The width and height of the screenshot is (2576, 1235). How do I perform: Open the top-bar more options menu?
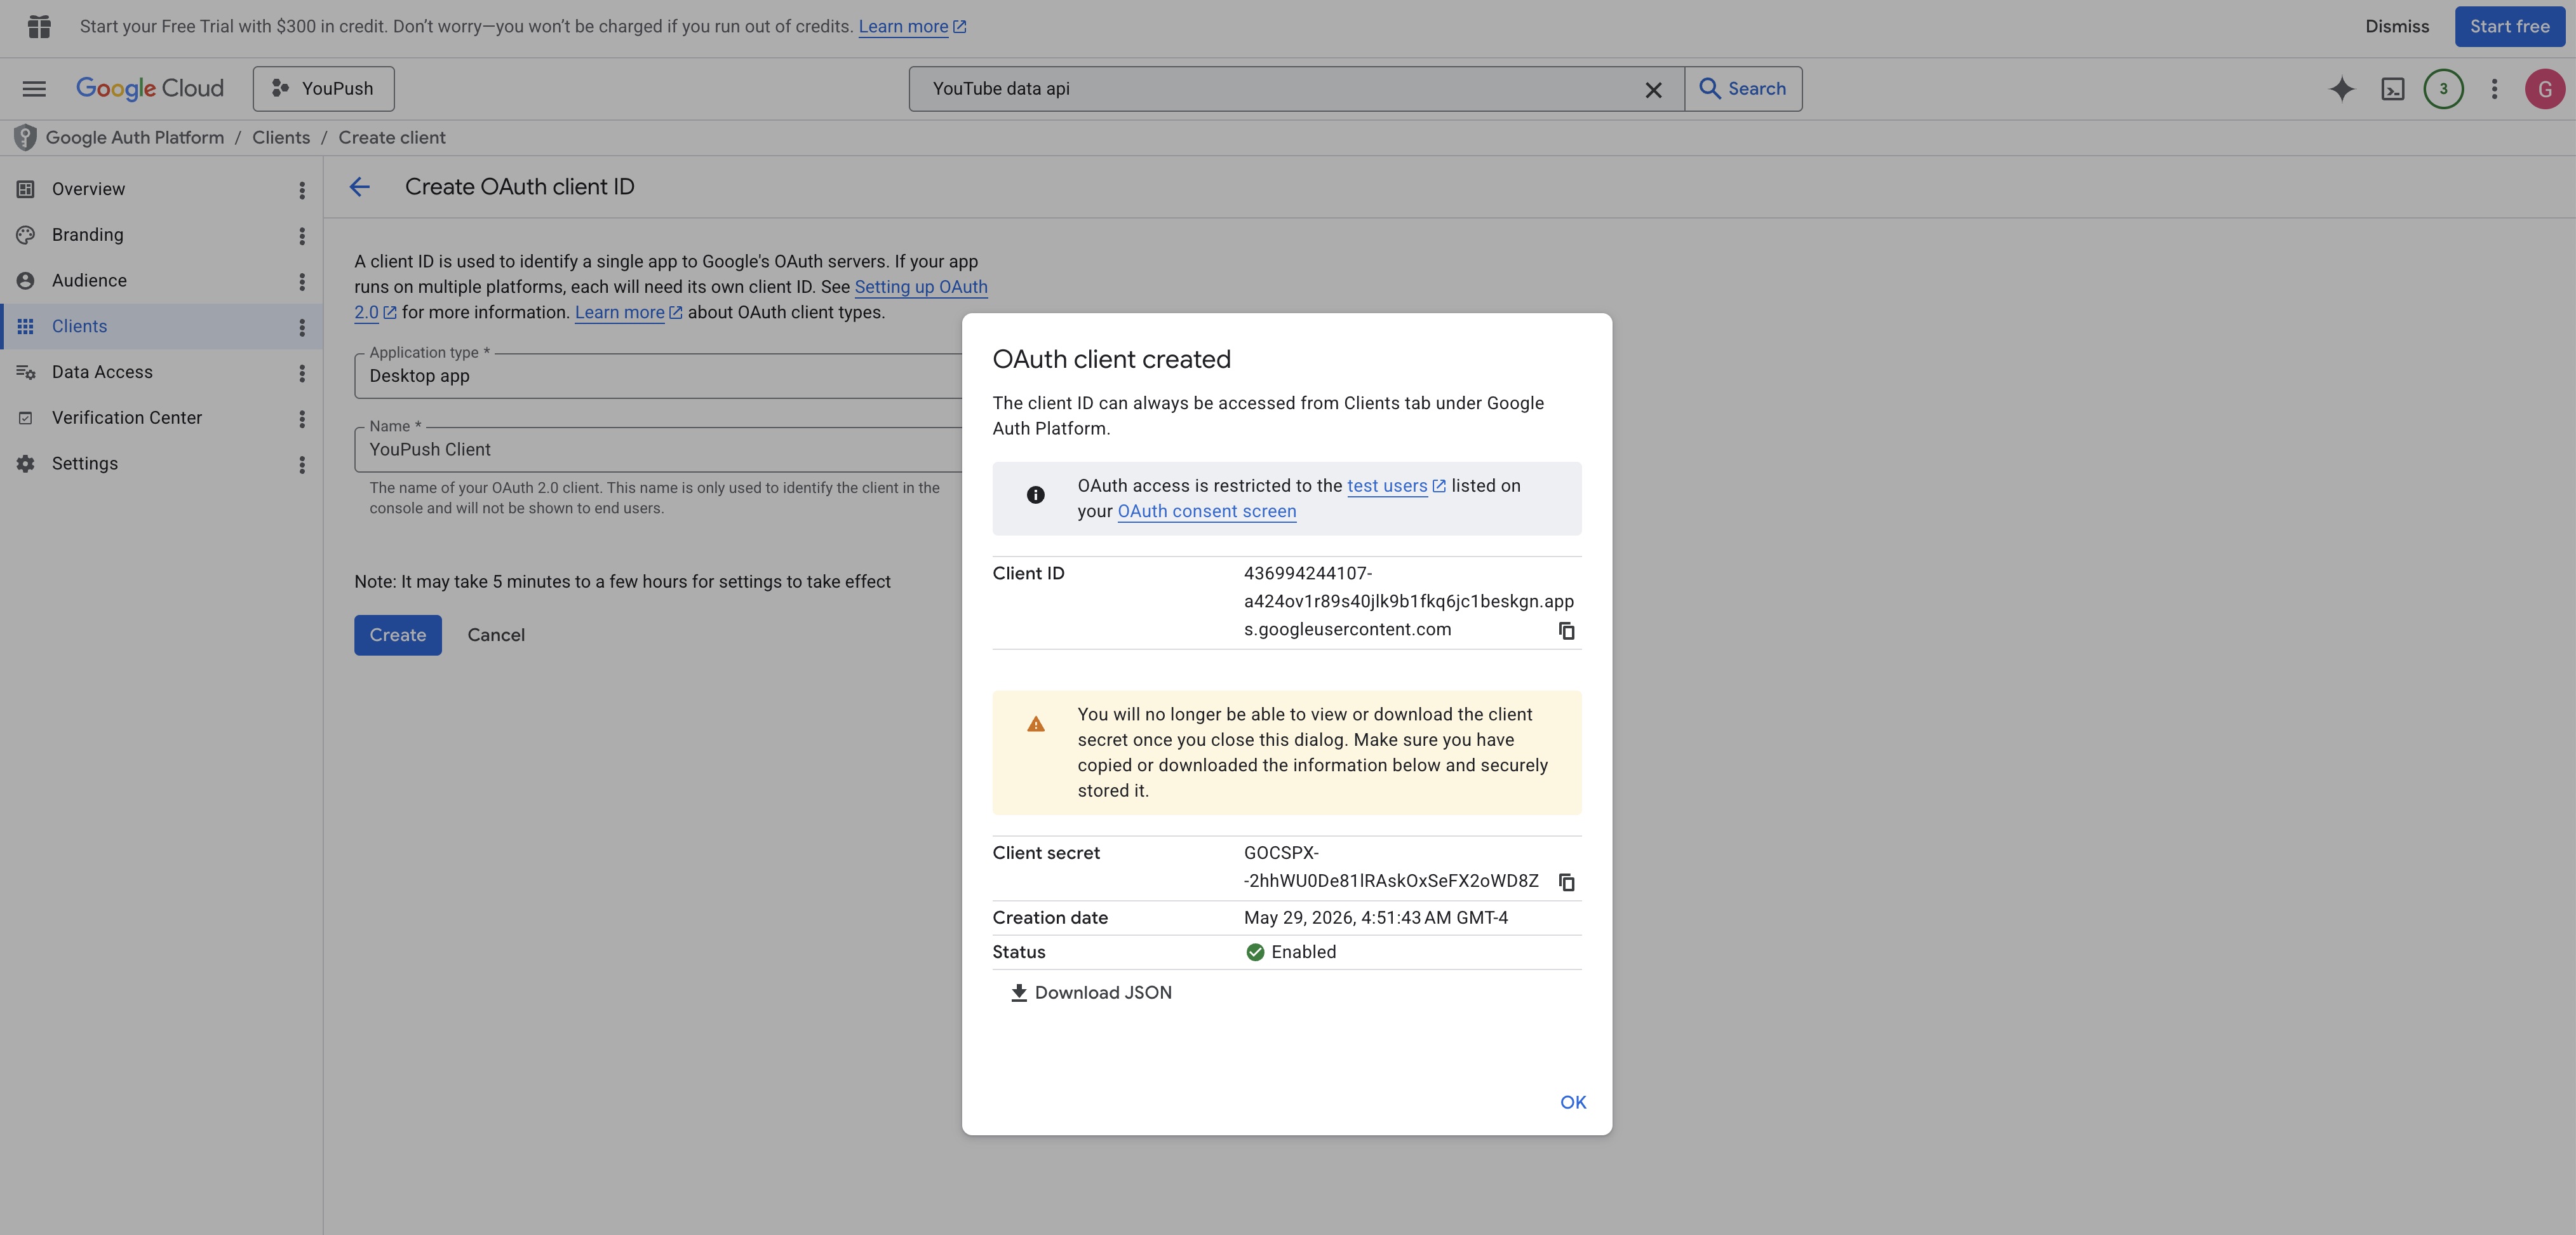(x=2494, y=89)
